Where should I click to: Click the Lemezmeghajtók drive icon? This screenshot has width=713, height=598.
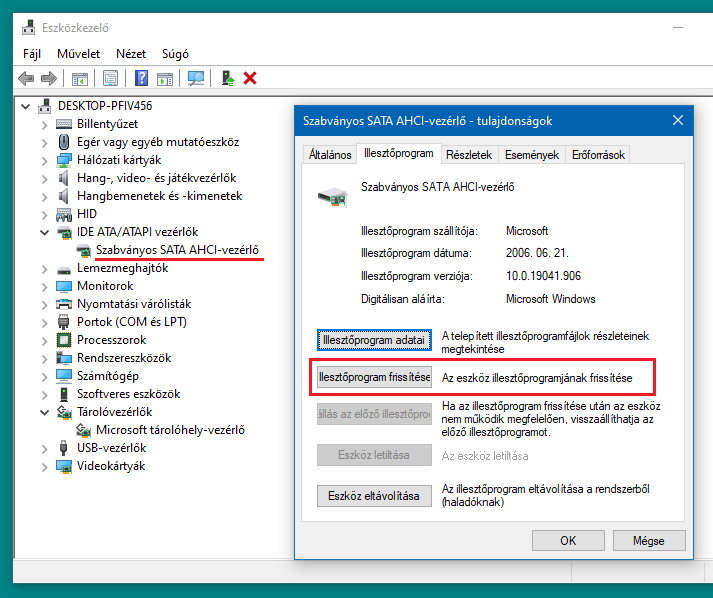pyautogui.click(x=64, y=270)
